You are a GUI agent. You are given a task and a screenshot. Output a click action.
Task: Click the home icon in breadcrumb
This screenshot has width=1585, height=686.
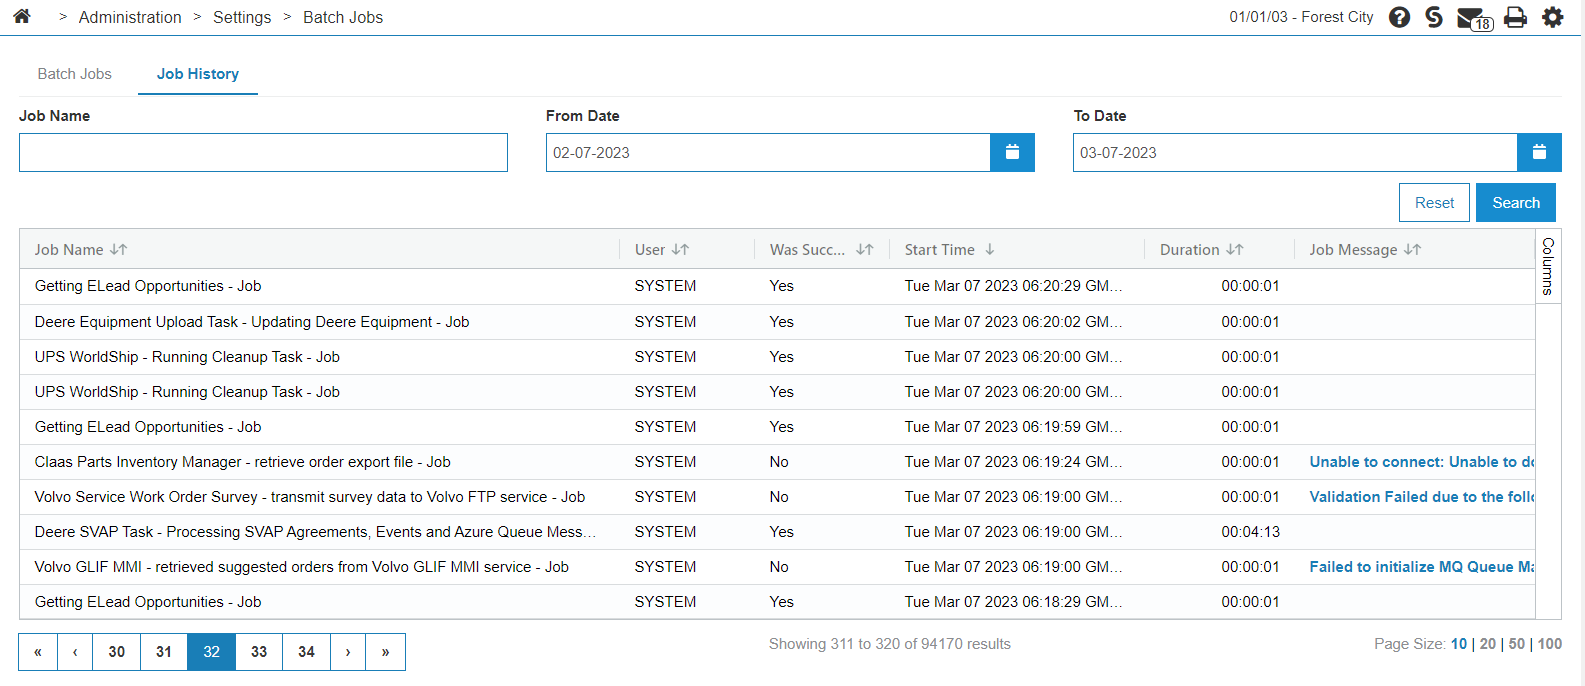(x=22, y=17)
